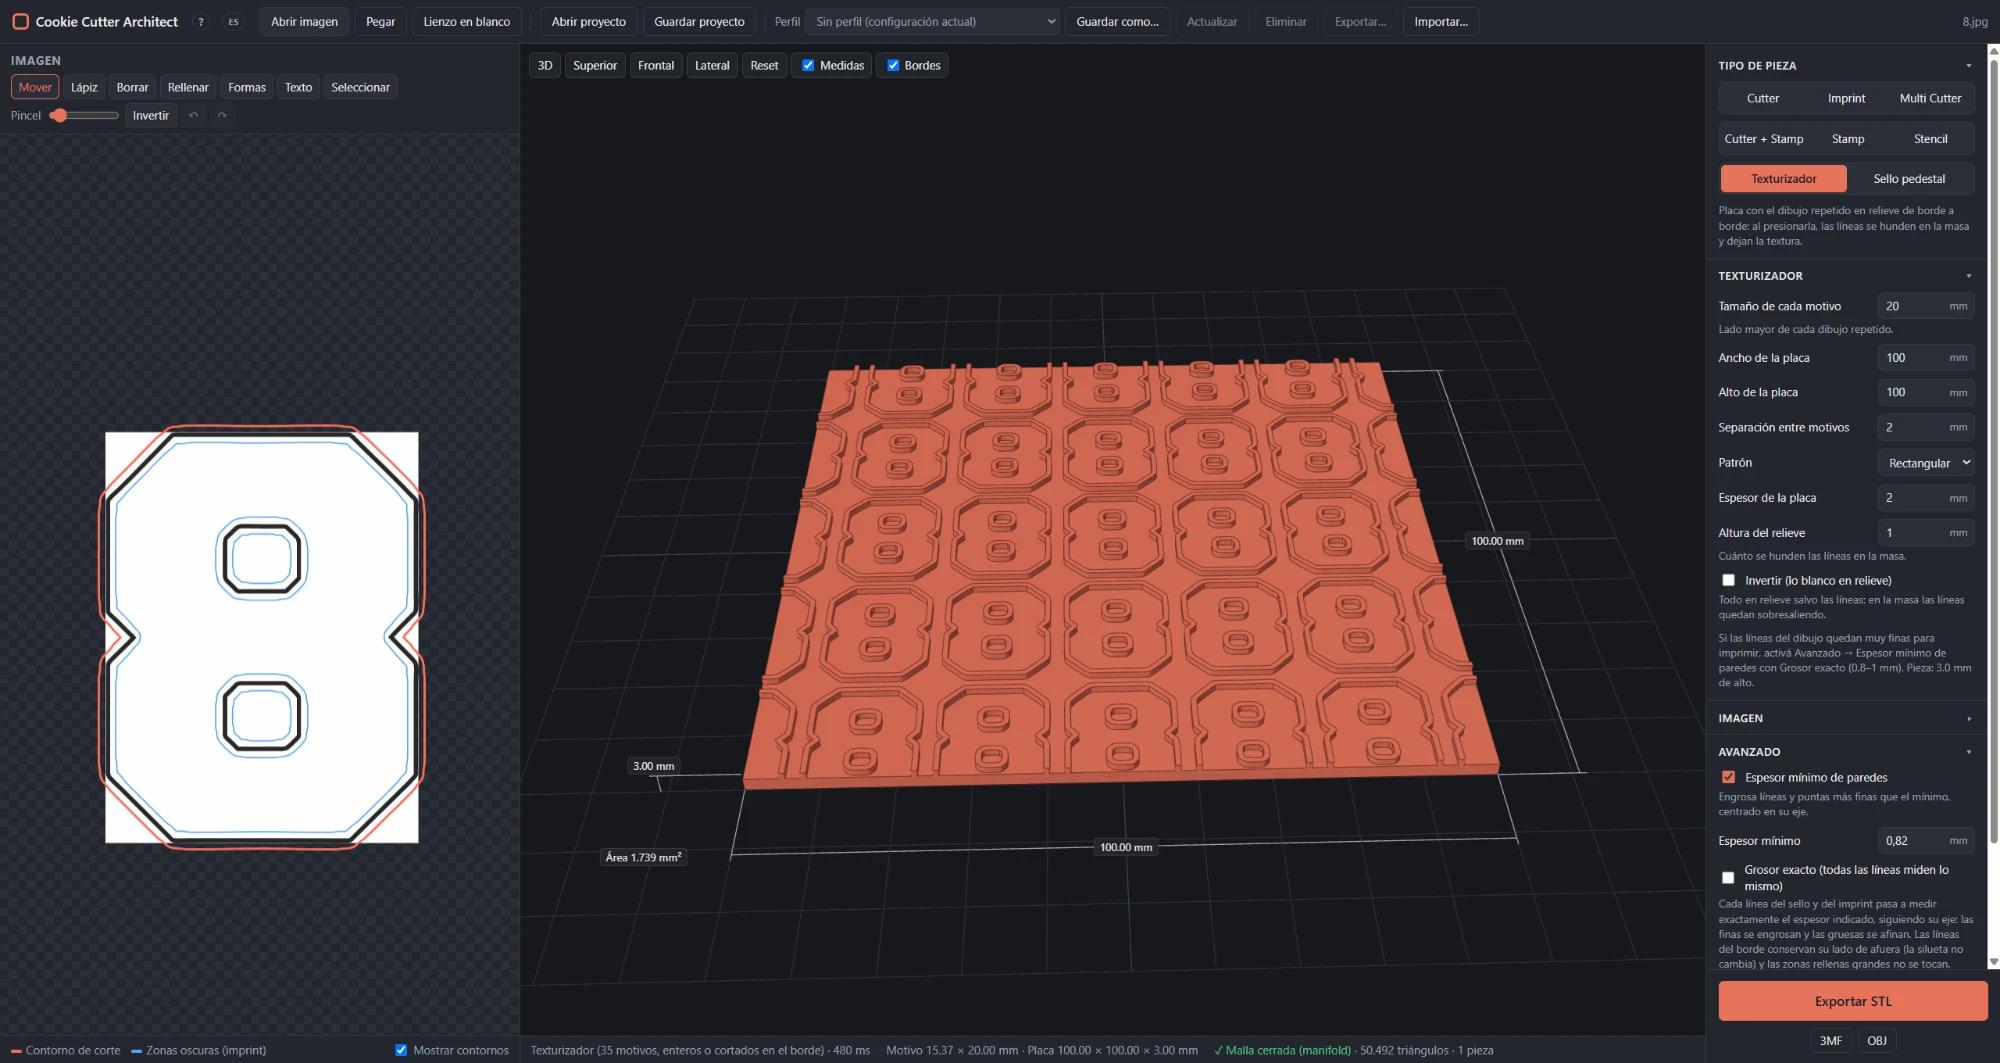Click the Invertir button under image tools

pyautogui.click(x=151, y=116)
